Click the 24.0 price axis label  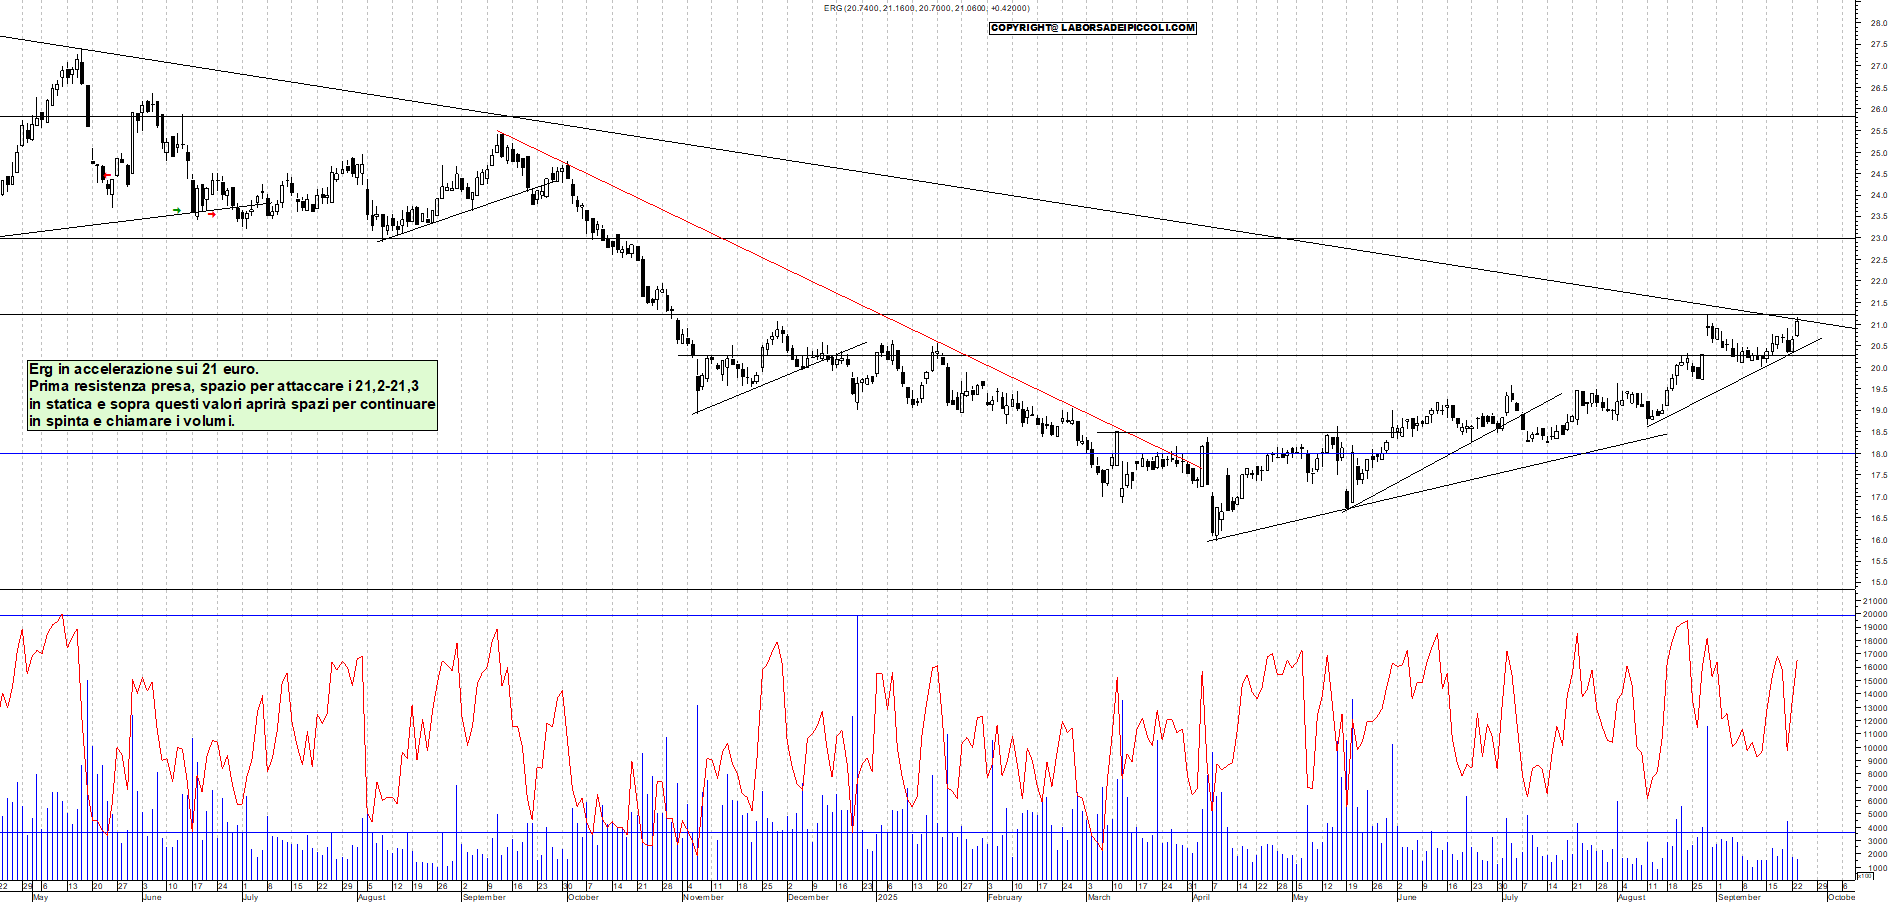click(1878, 196)
